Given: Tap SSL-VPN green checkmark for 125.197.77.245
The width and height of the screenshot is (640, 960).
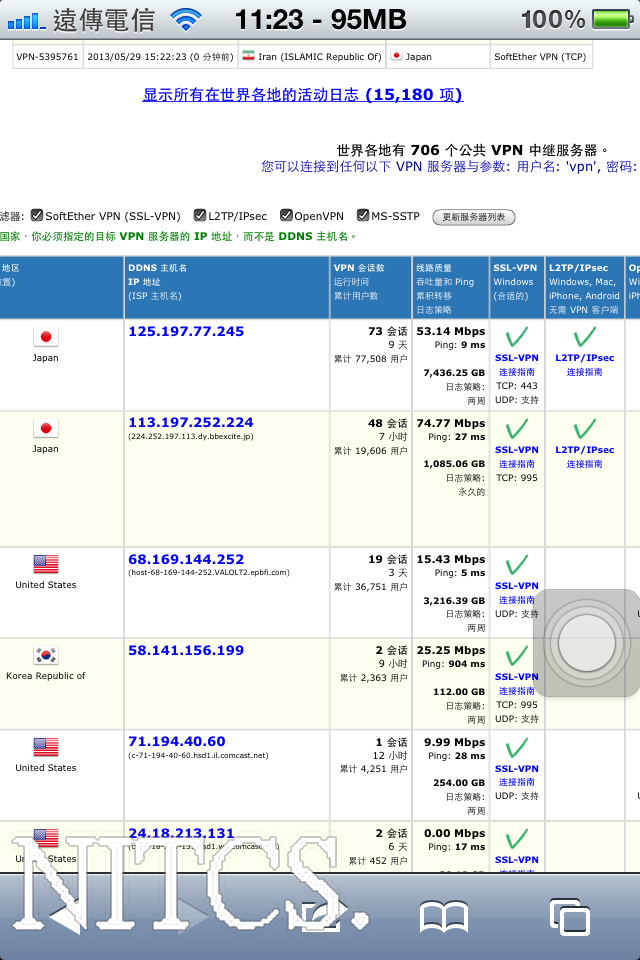Looking at the screenshot, I should [516, 336].
